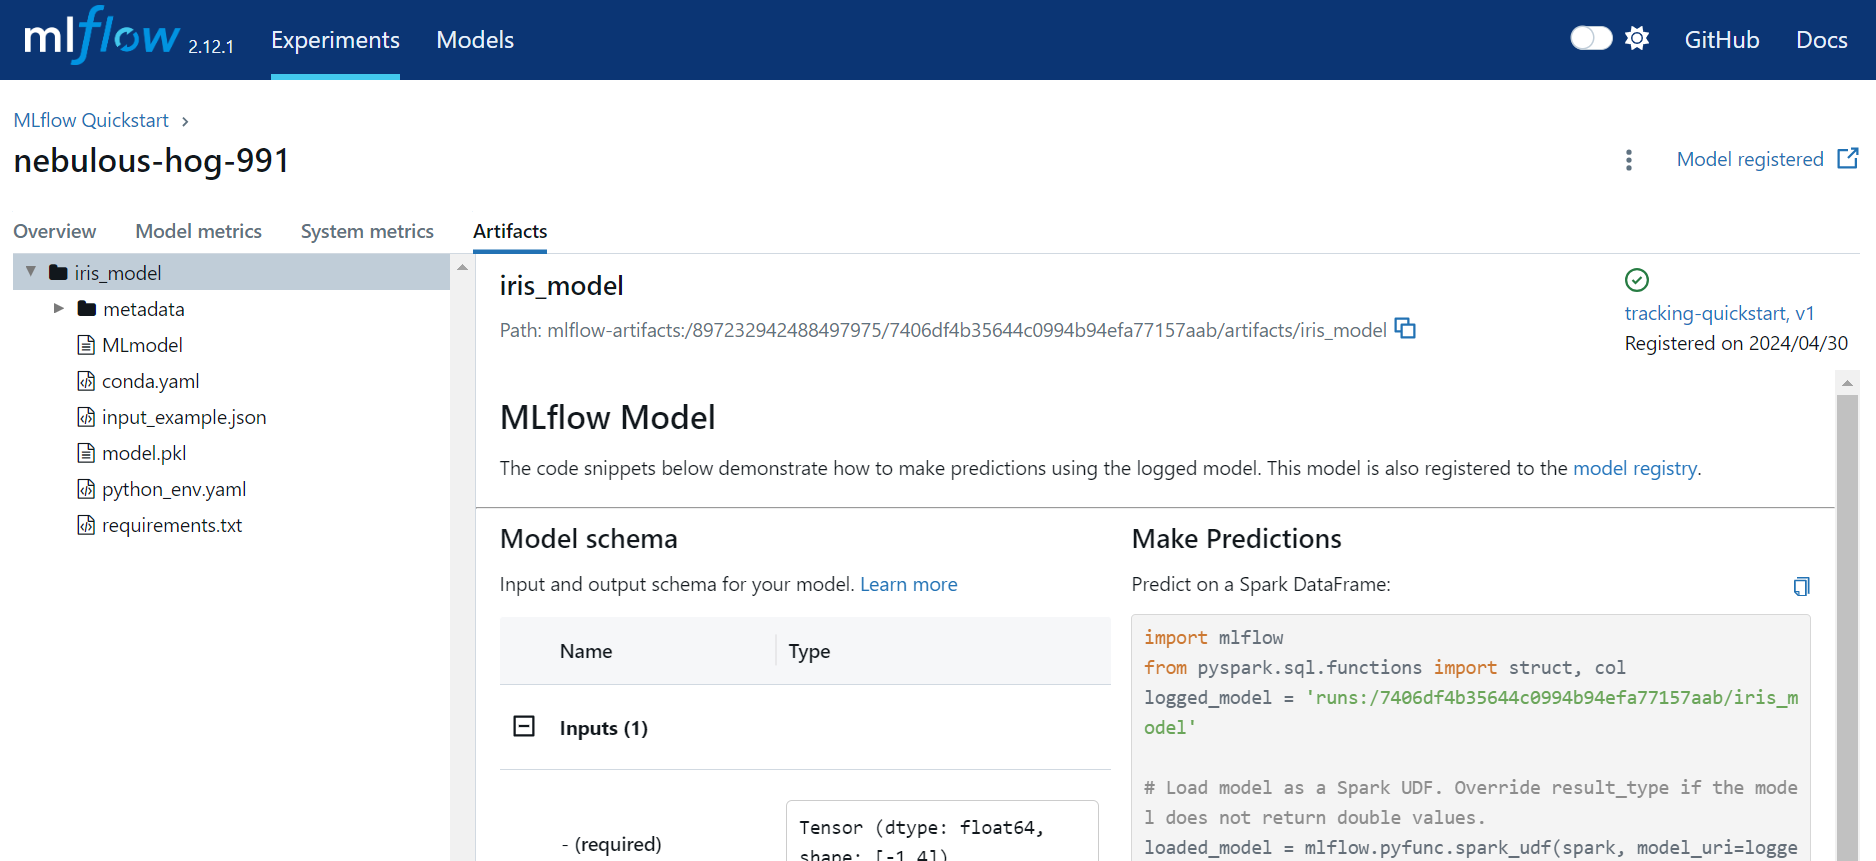Screen dimensions: 1876x861
Task: Click the Type column header
Action: (809, 651)
